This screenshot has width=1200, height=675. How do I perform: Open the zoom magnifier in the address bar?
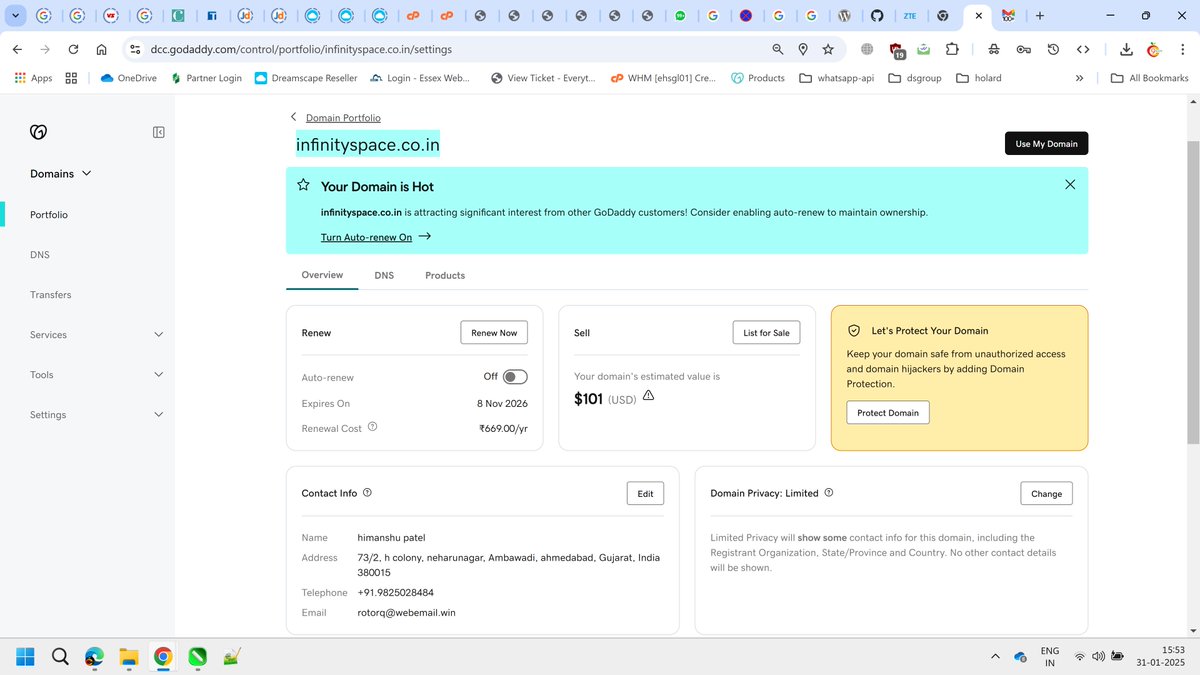tap(778, 49)
